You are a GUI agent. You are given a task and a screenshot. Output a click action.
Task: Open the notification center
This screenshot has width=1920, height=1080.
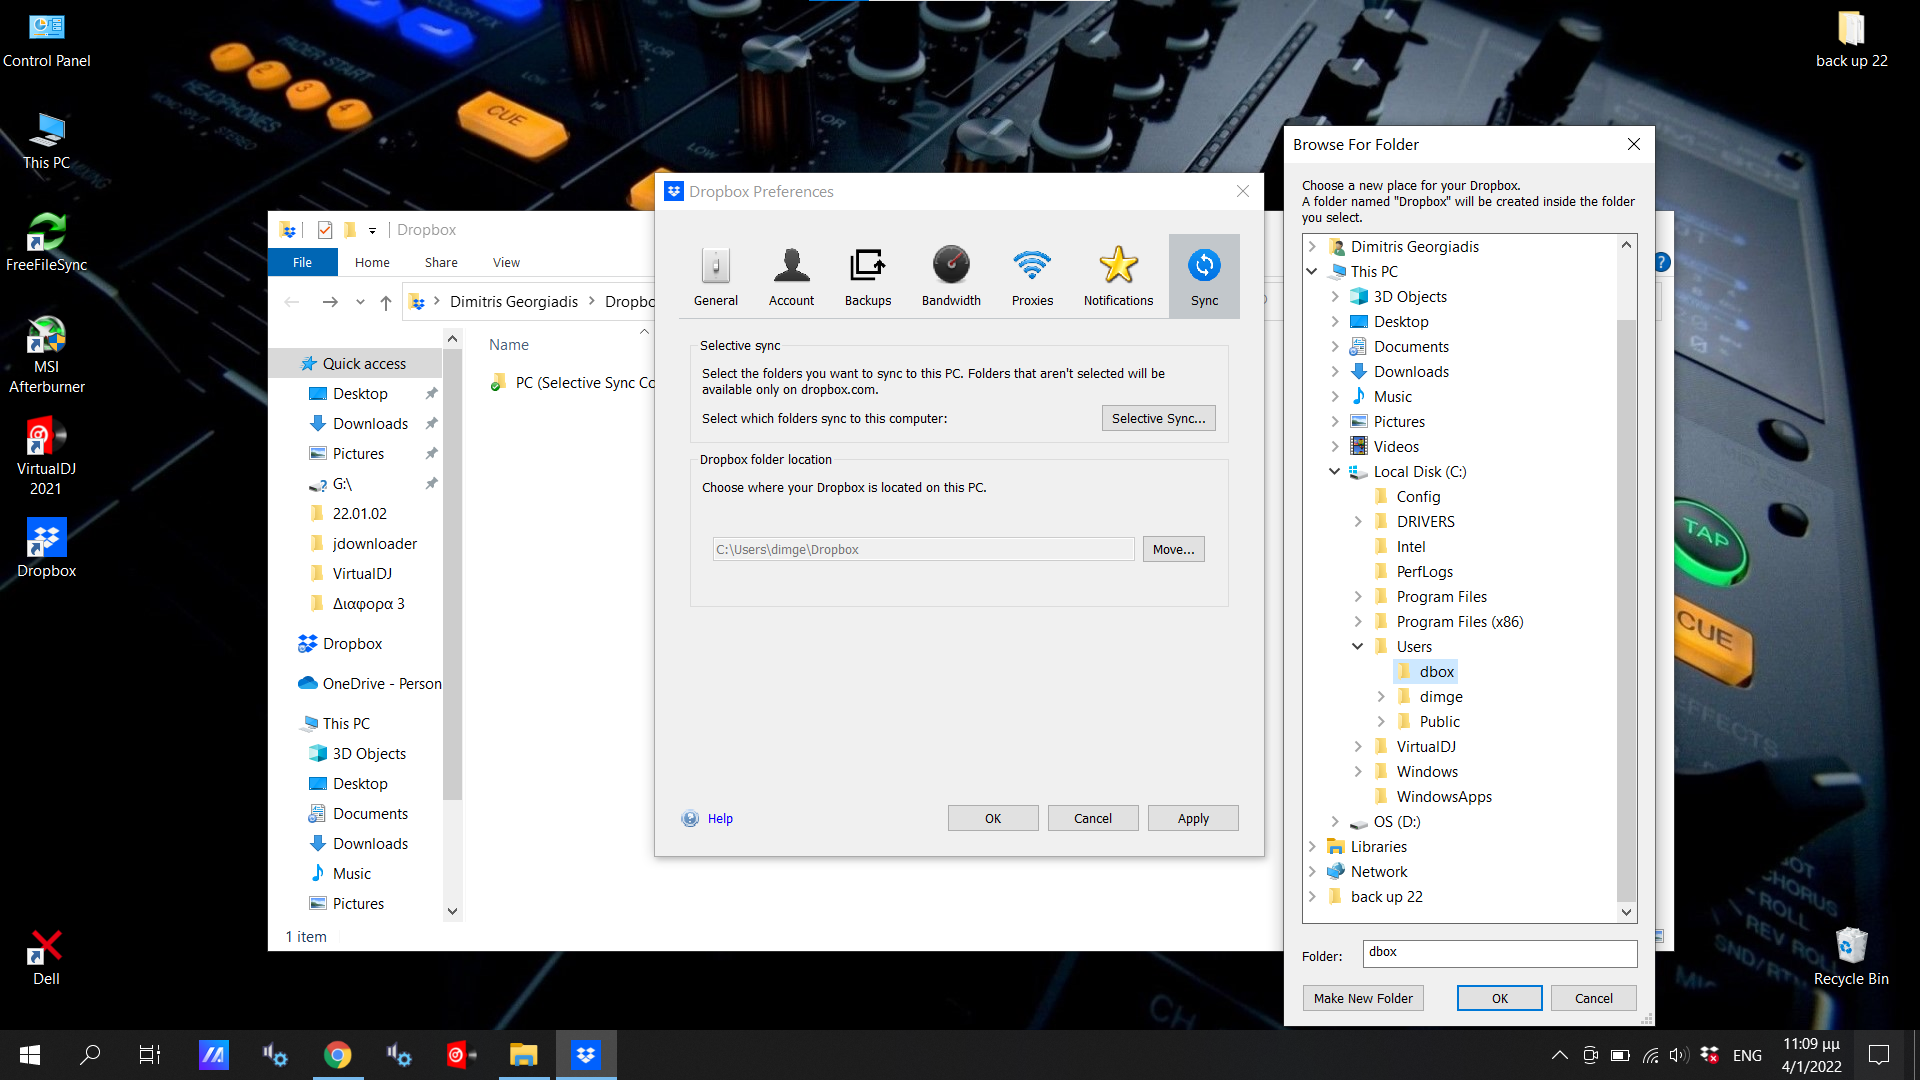point(1879,1055)
